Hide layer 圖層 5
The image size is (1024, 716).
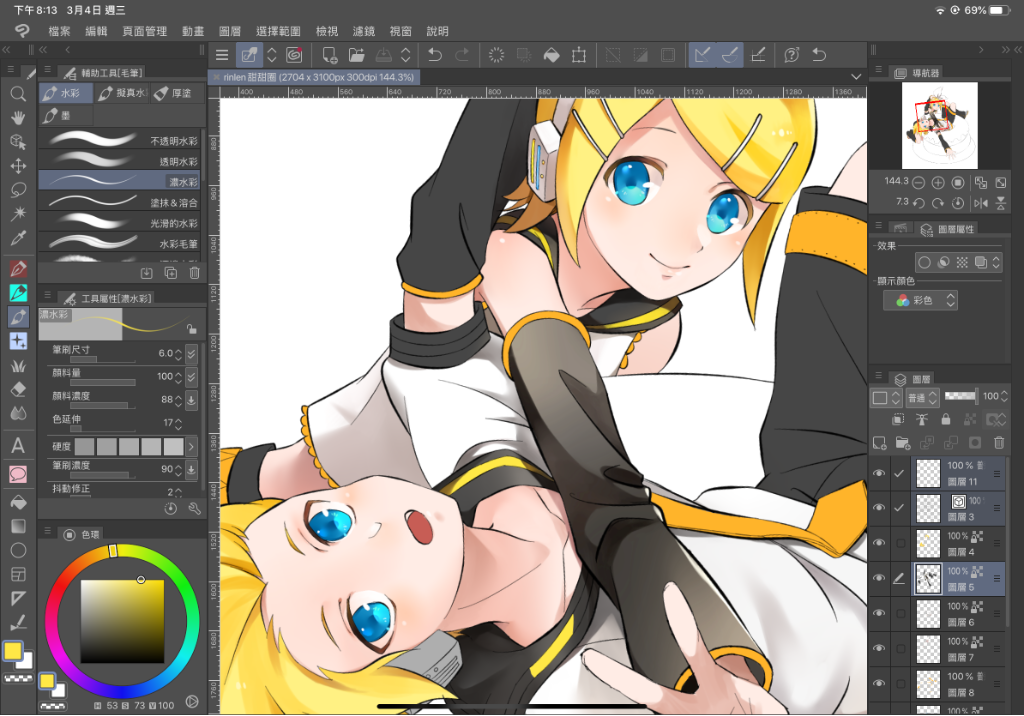click(879, 578)
